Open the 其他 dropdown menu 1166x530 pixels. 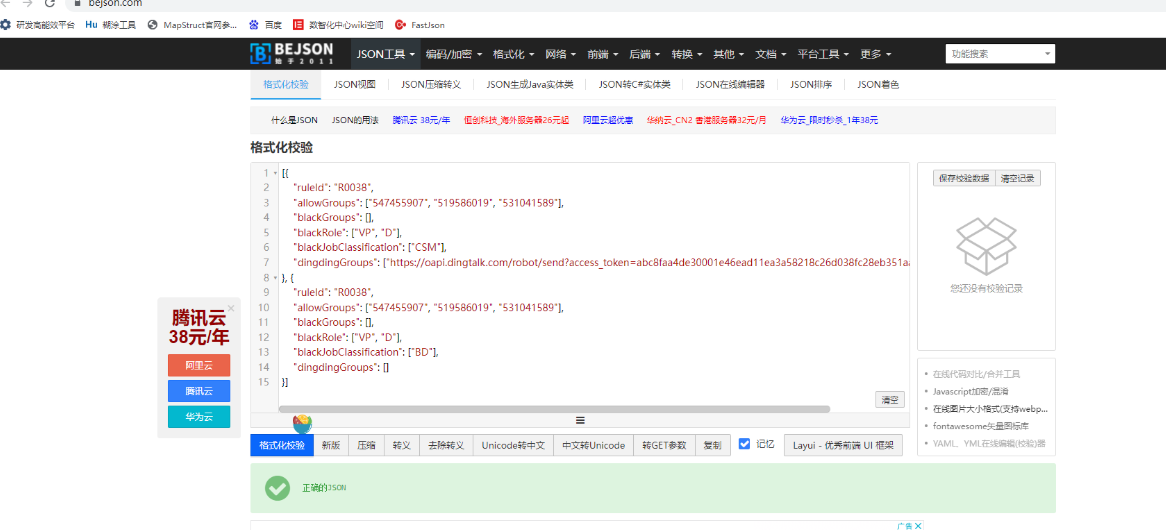tap(728, 54)
